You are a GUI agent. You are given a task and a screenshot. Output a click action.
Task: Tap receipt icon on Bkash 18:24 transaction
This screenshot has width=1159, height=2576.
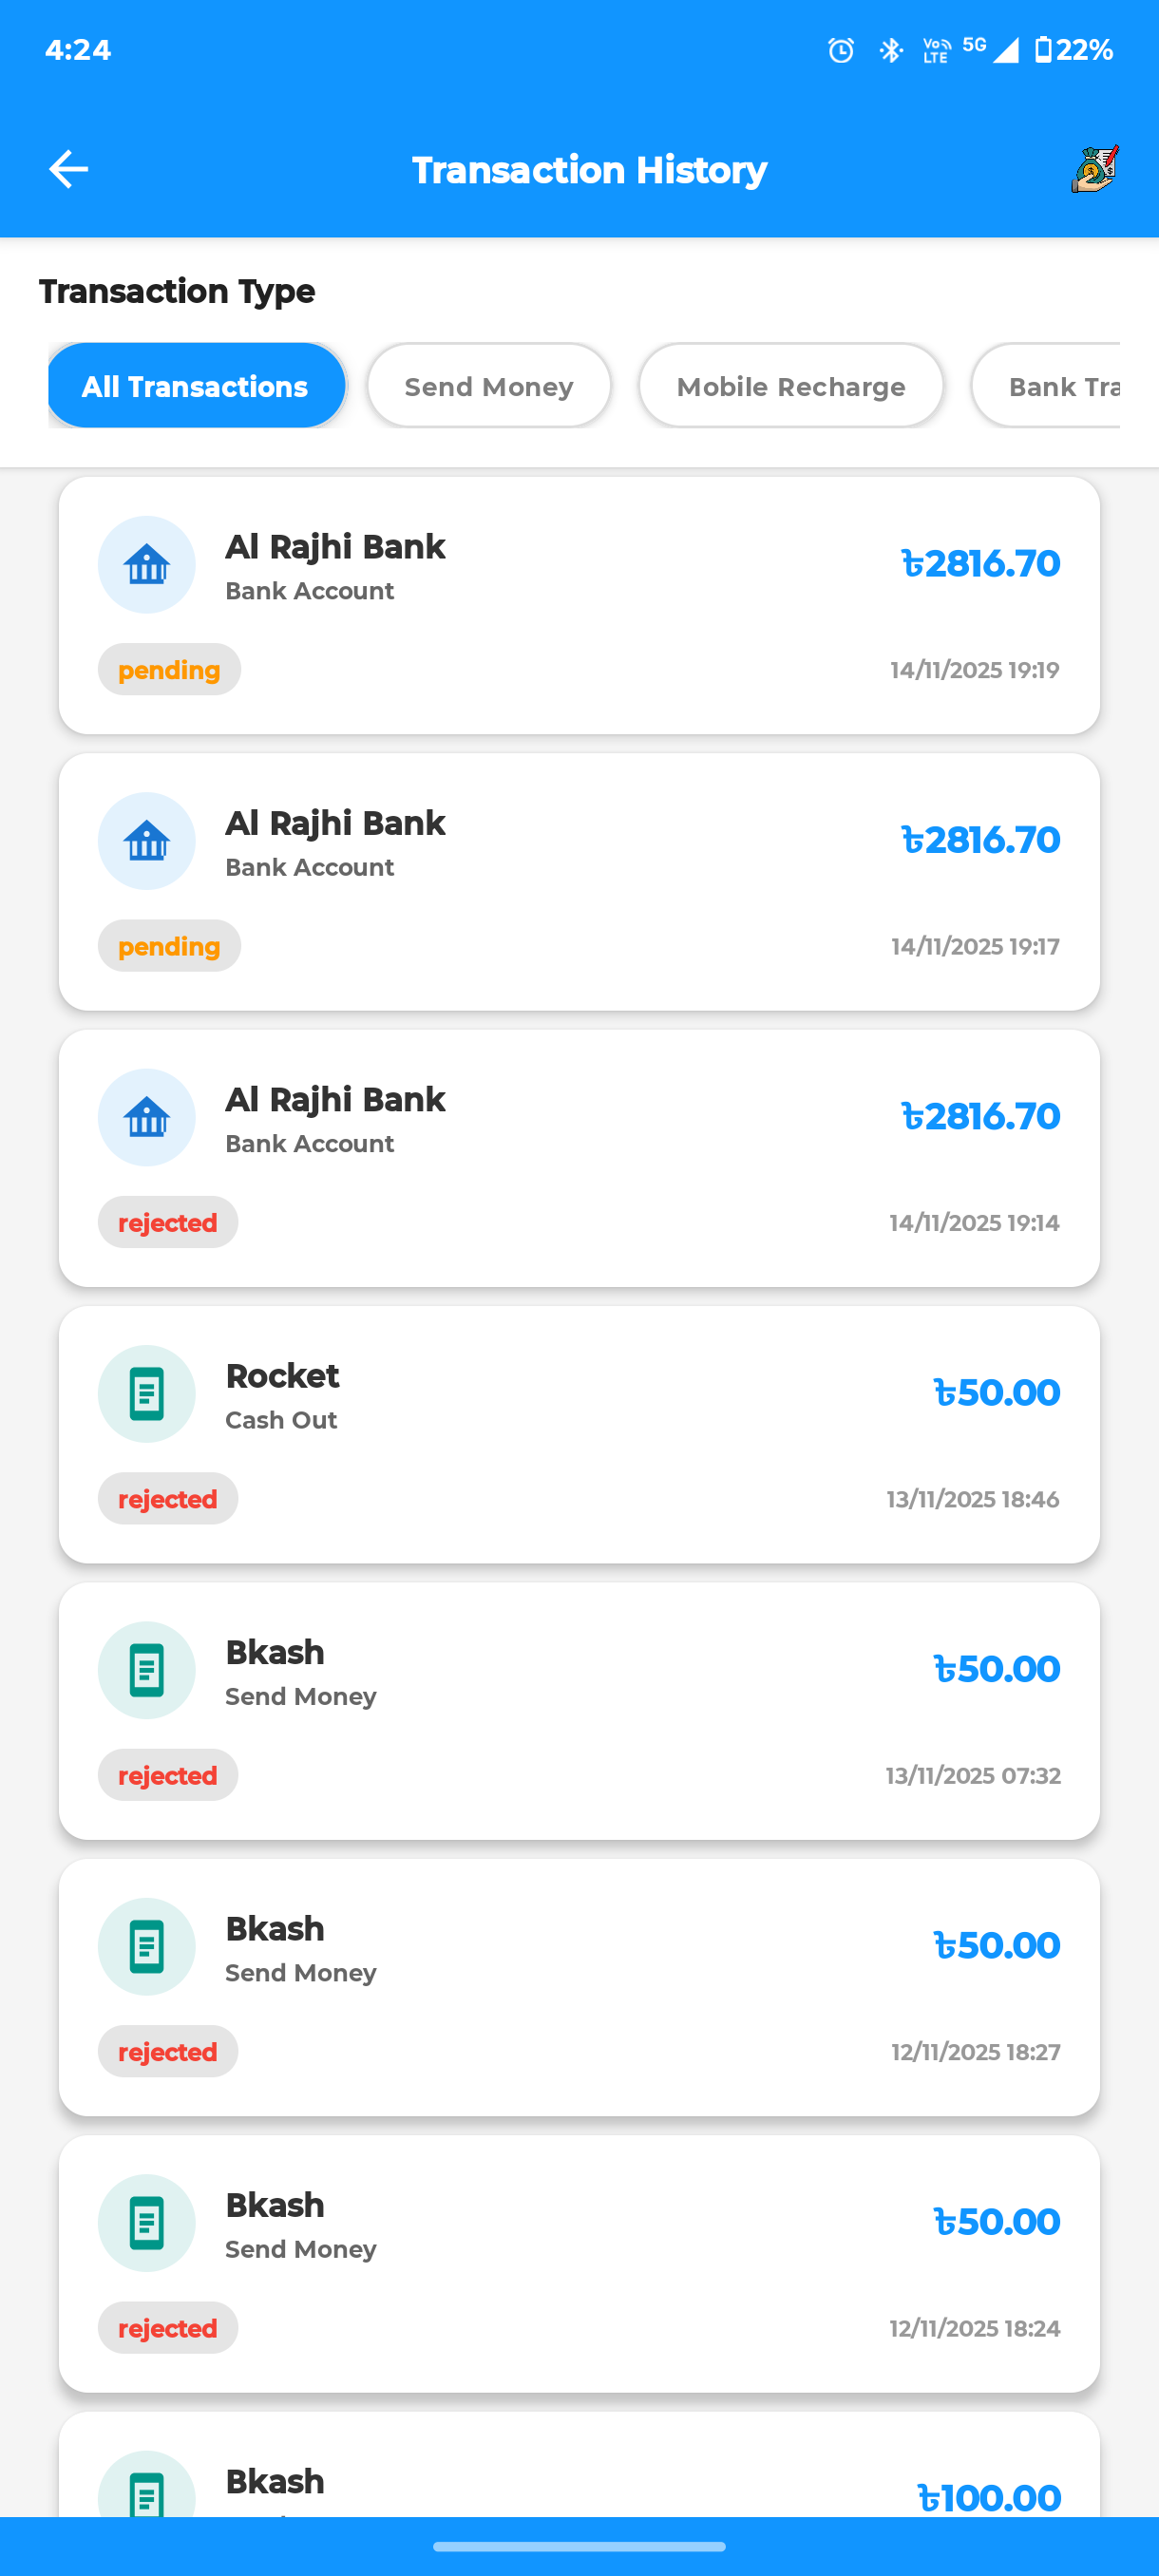(x=146, y=2222)
